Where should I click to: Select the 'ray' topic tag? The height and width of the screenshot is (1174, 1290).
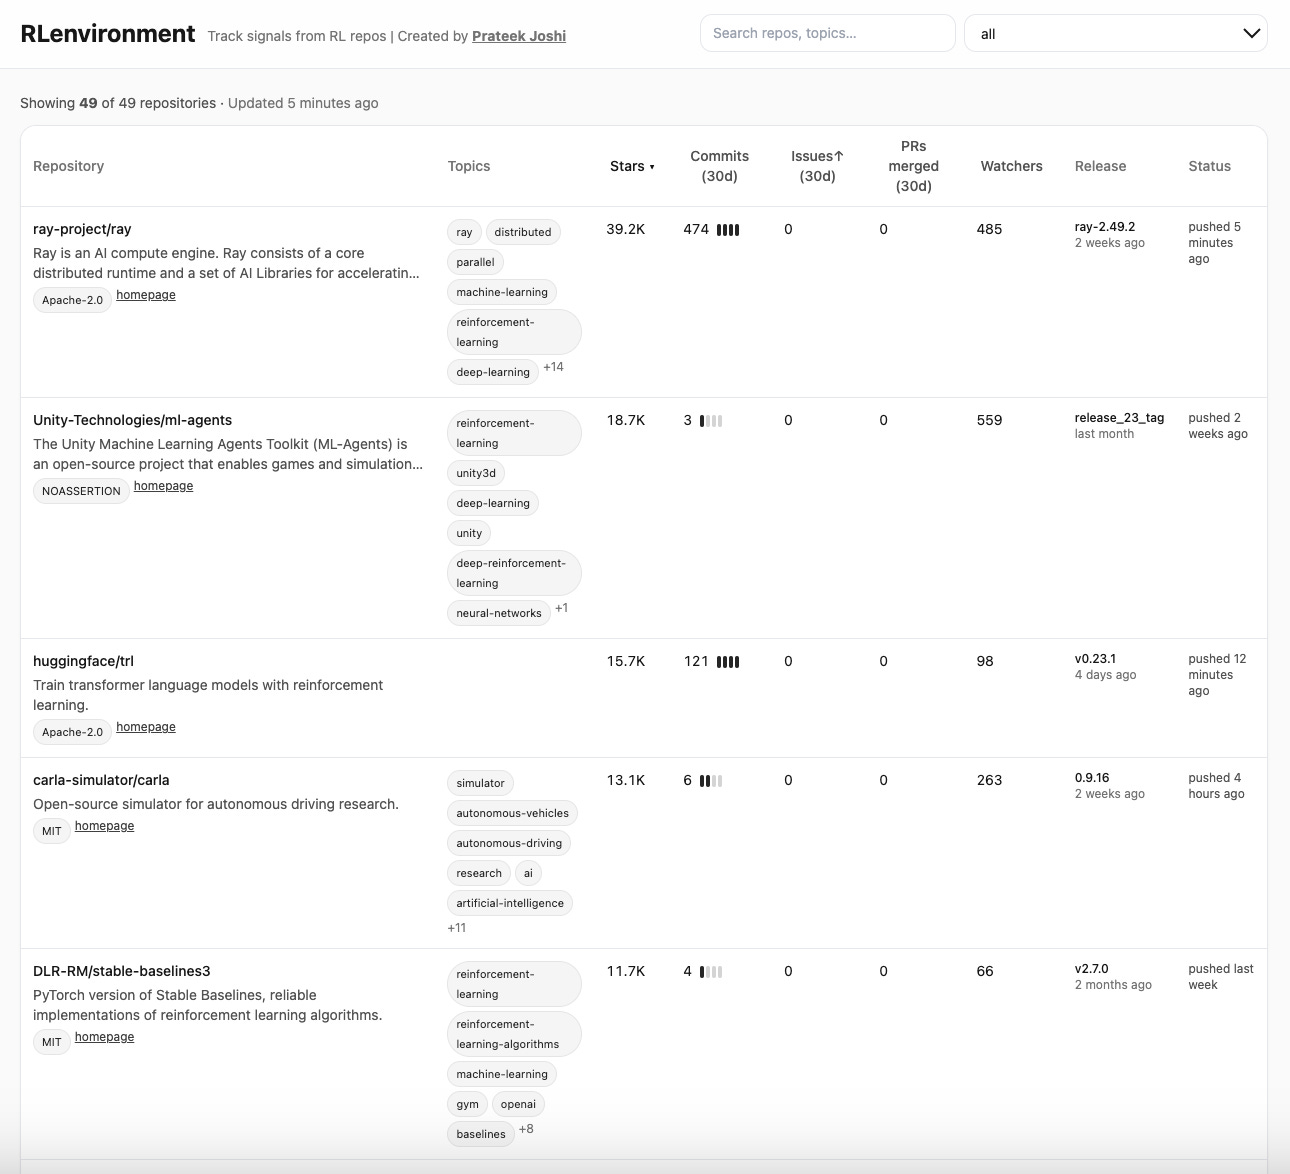464,232
